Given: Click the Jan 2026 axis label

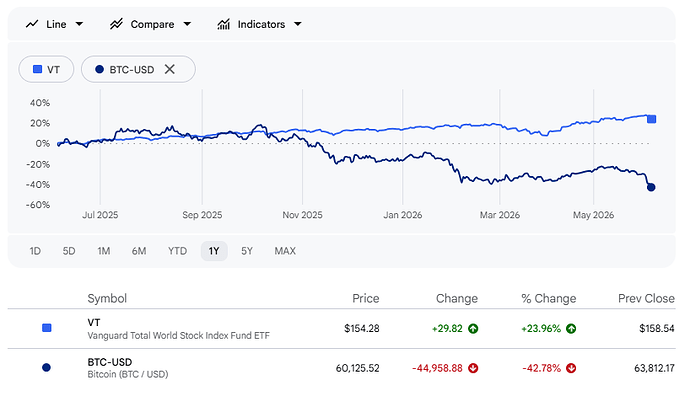Looking at the screenshot, I should 403,215.
